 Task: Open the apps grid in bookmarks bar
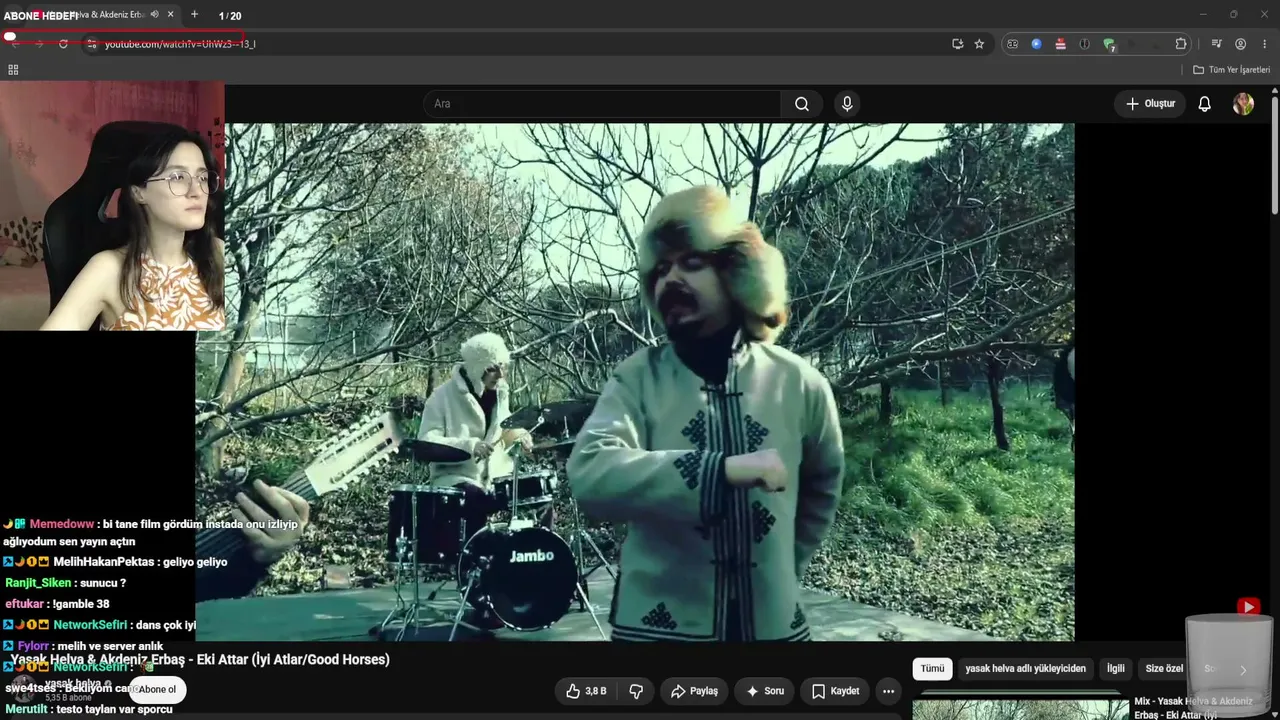pyautogui.click(x=13, y=70)
